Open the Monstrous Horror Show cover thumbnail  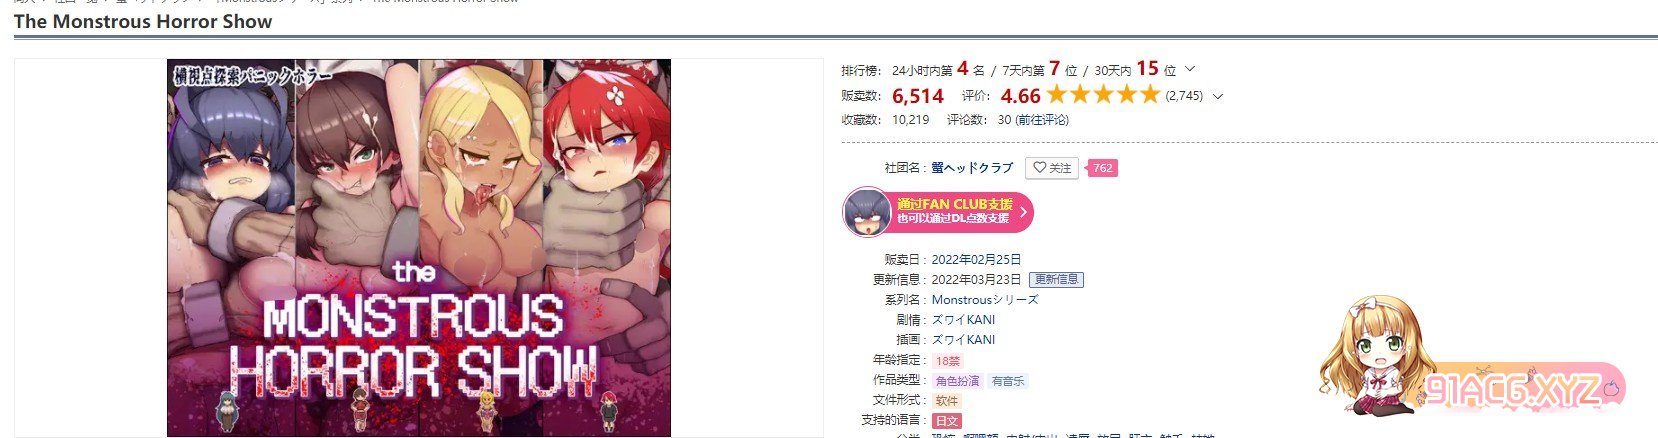click(x=419, y=248)
